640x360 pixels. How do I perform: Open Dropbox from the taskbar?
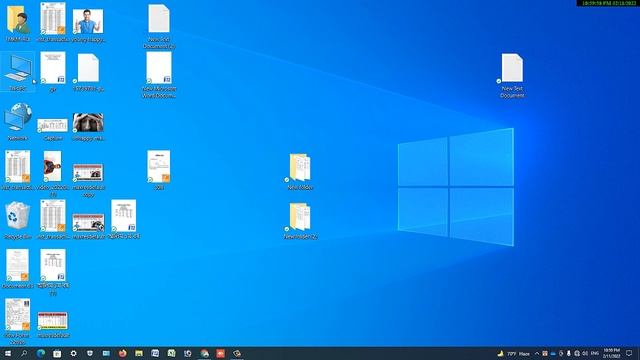(90, 353)
